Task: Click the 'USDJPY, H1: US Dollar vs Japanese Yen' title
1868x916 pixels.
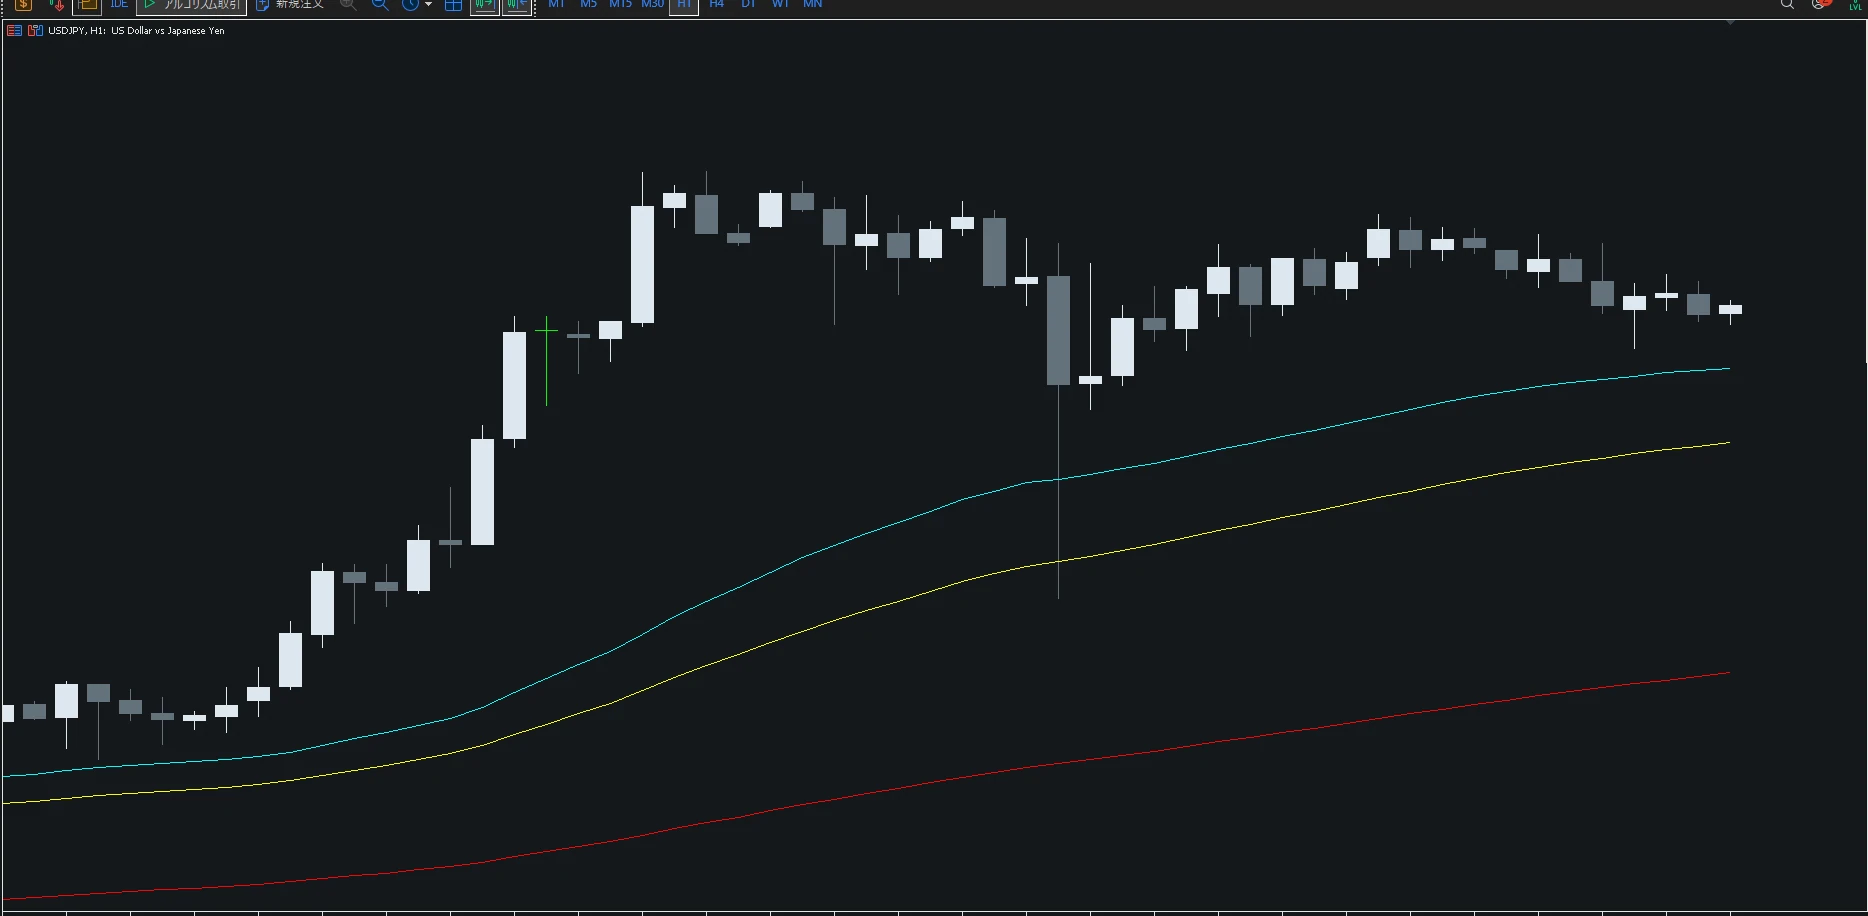Action: pyautogui.click(x=136, y=31)
